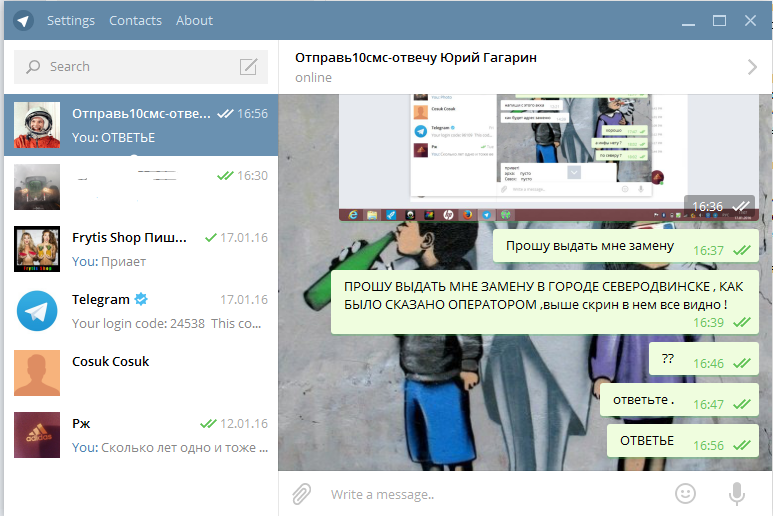Click the adidas avatar of Рж
Viewport: 773px width, 516px height.
37,435
